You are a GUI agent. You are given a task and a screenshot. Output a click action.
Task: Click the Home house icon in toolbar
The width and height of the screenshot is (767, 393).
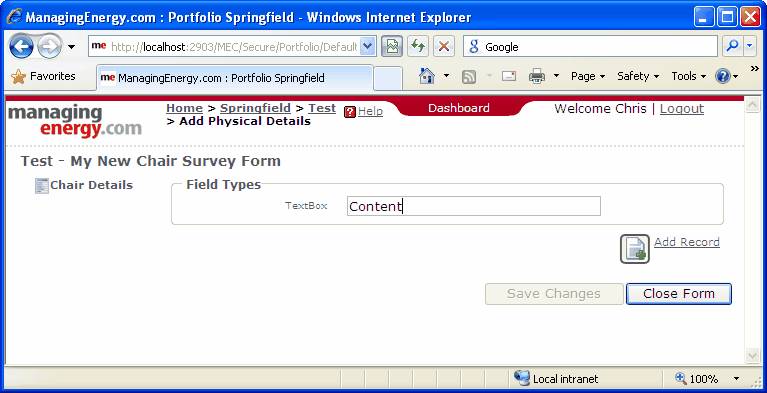coord(427,76)
